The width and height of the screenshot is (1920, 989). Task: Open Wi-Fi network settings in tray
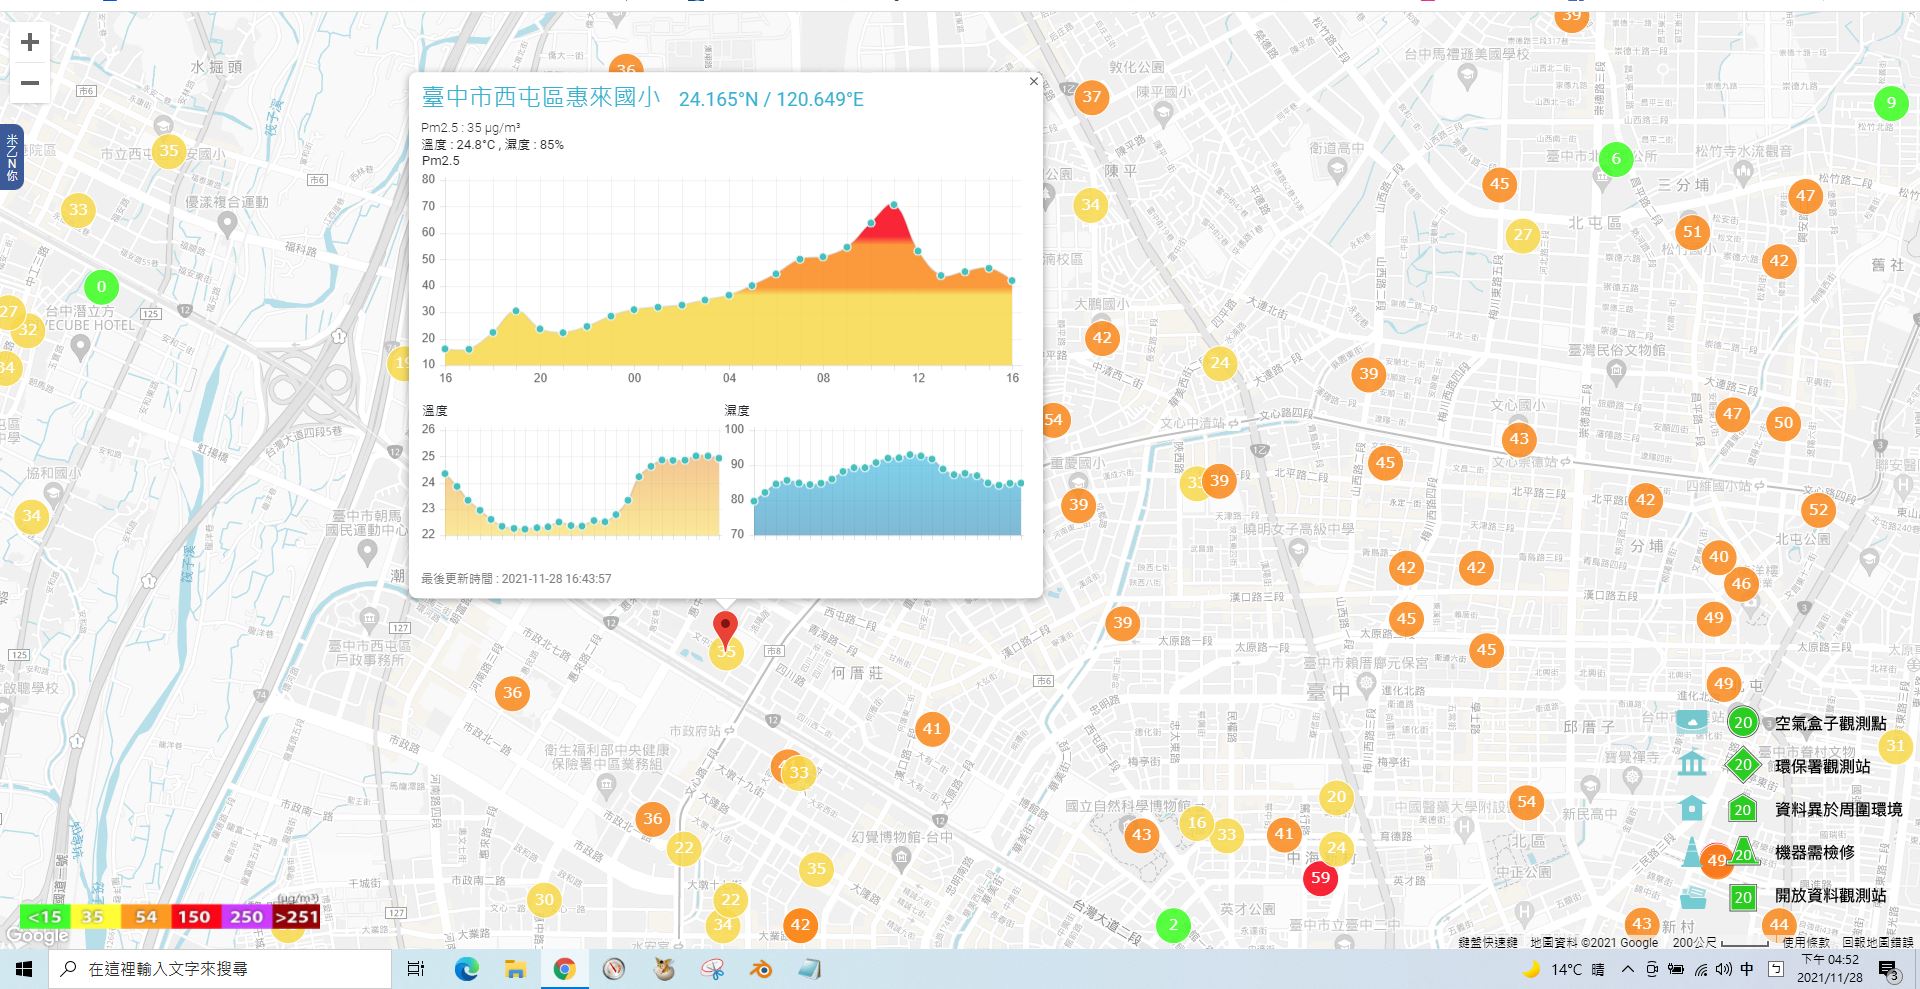(1701, 969)
